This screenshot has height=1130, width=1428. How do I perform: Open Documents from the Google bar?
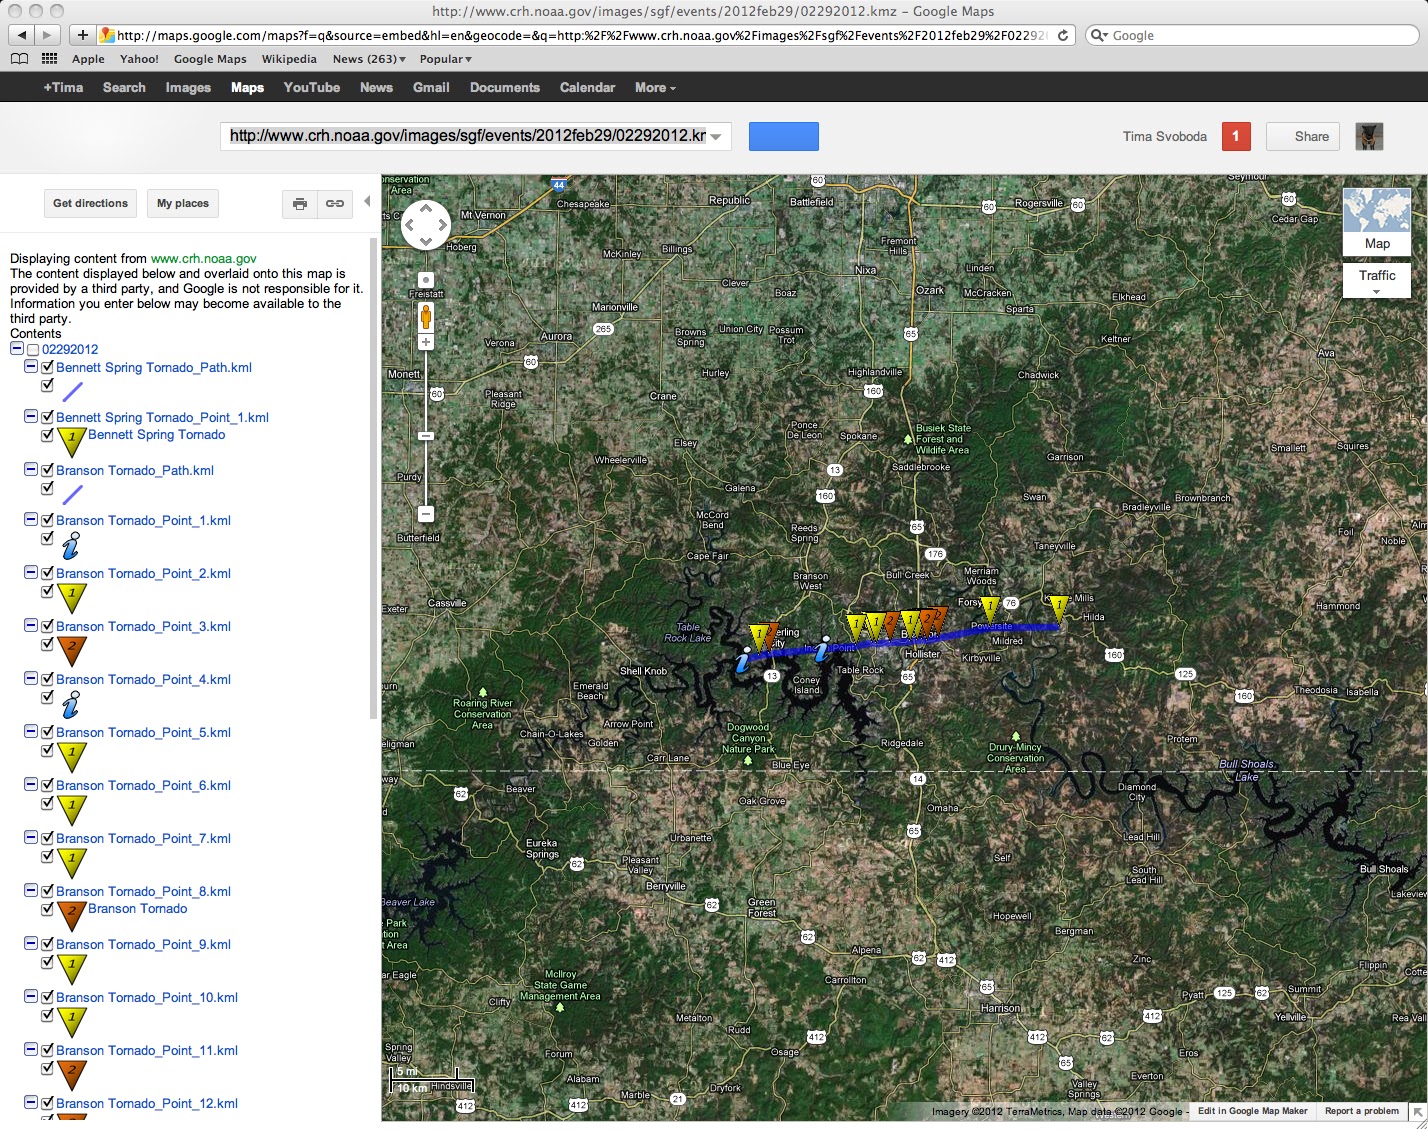(x=505, y=88)
